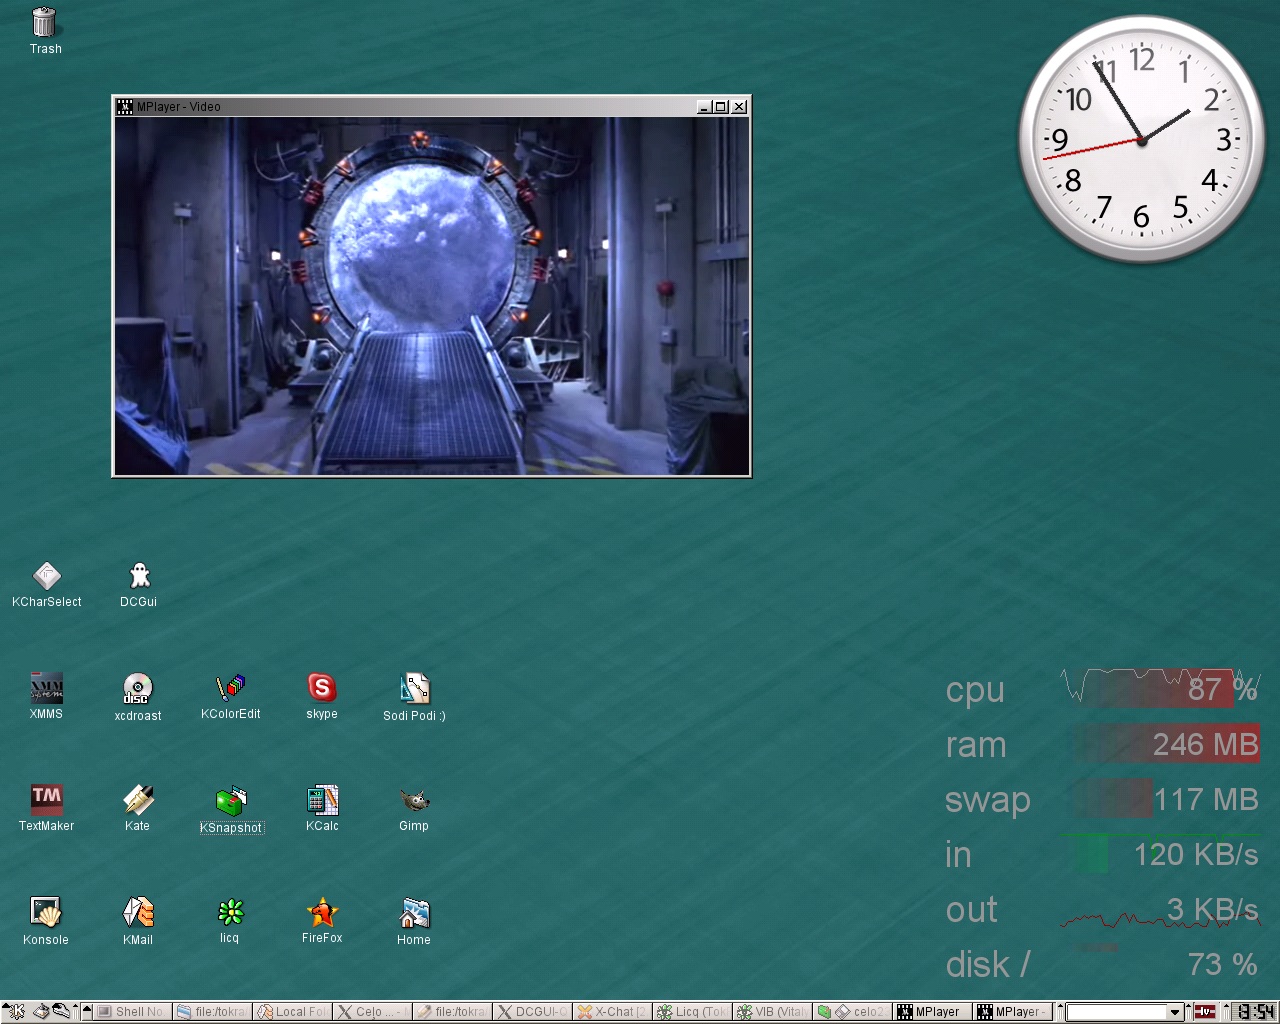Activate the celo23 taskbar entry

(x=852, y=1012)
